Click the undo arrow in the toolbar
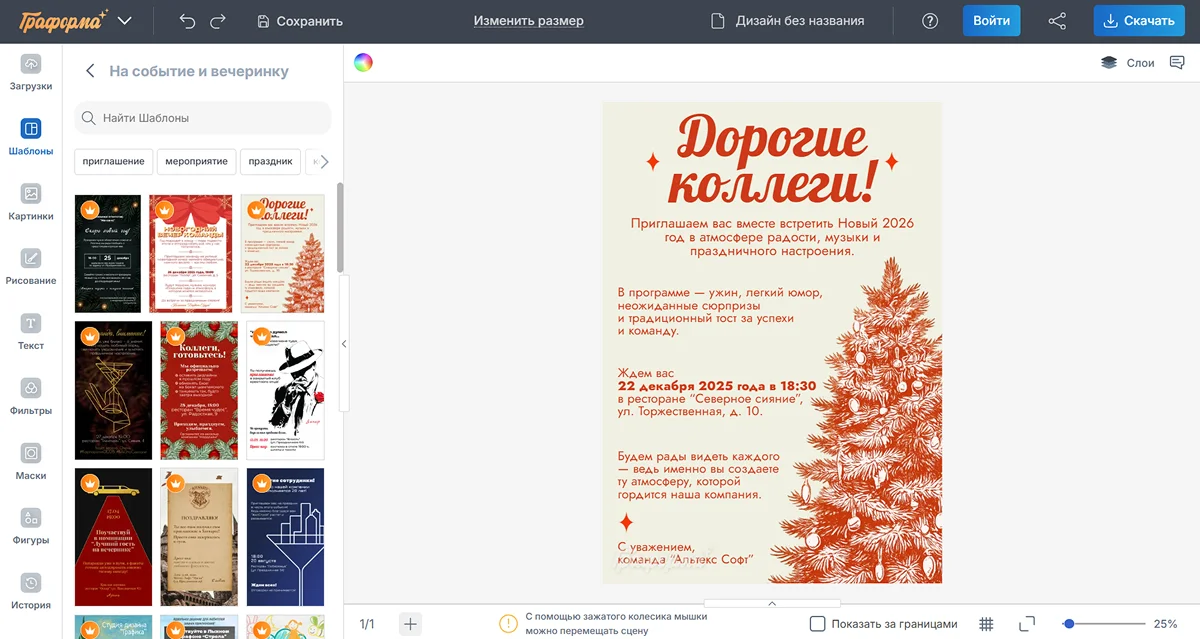The image size is (1200, 639). [189, 20]
